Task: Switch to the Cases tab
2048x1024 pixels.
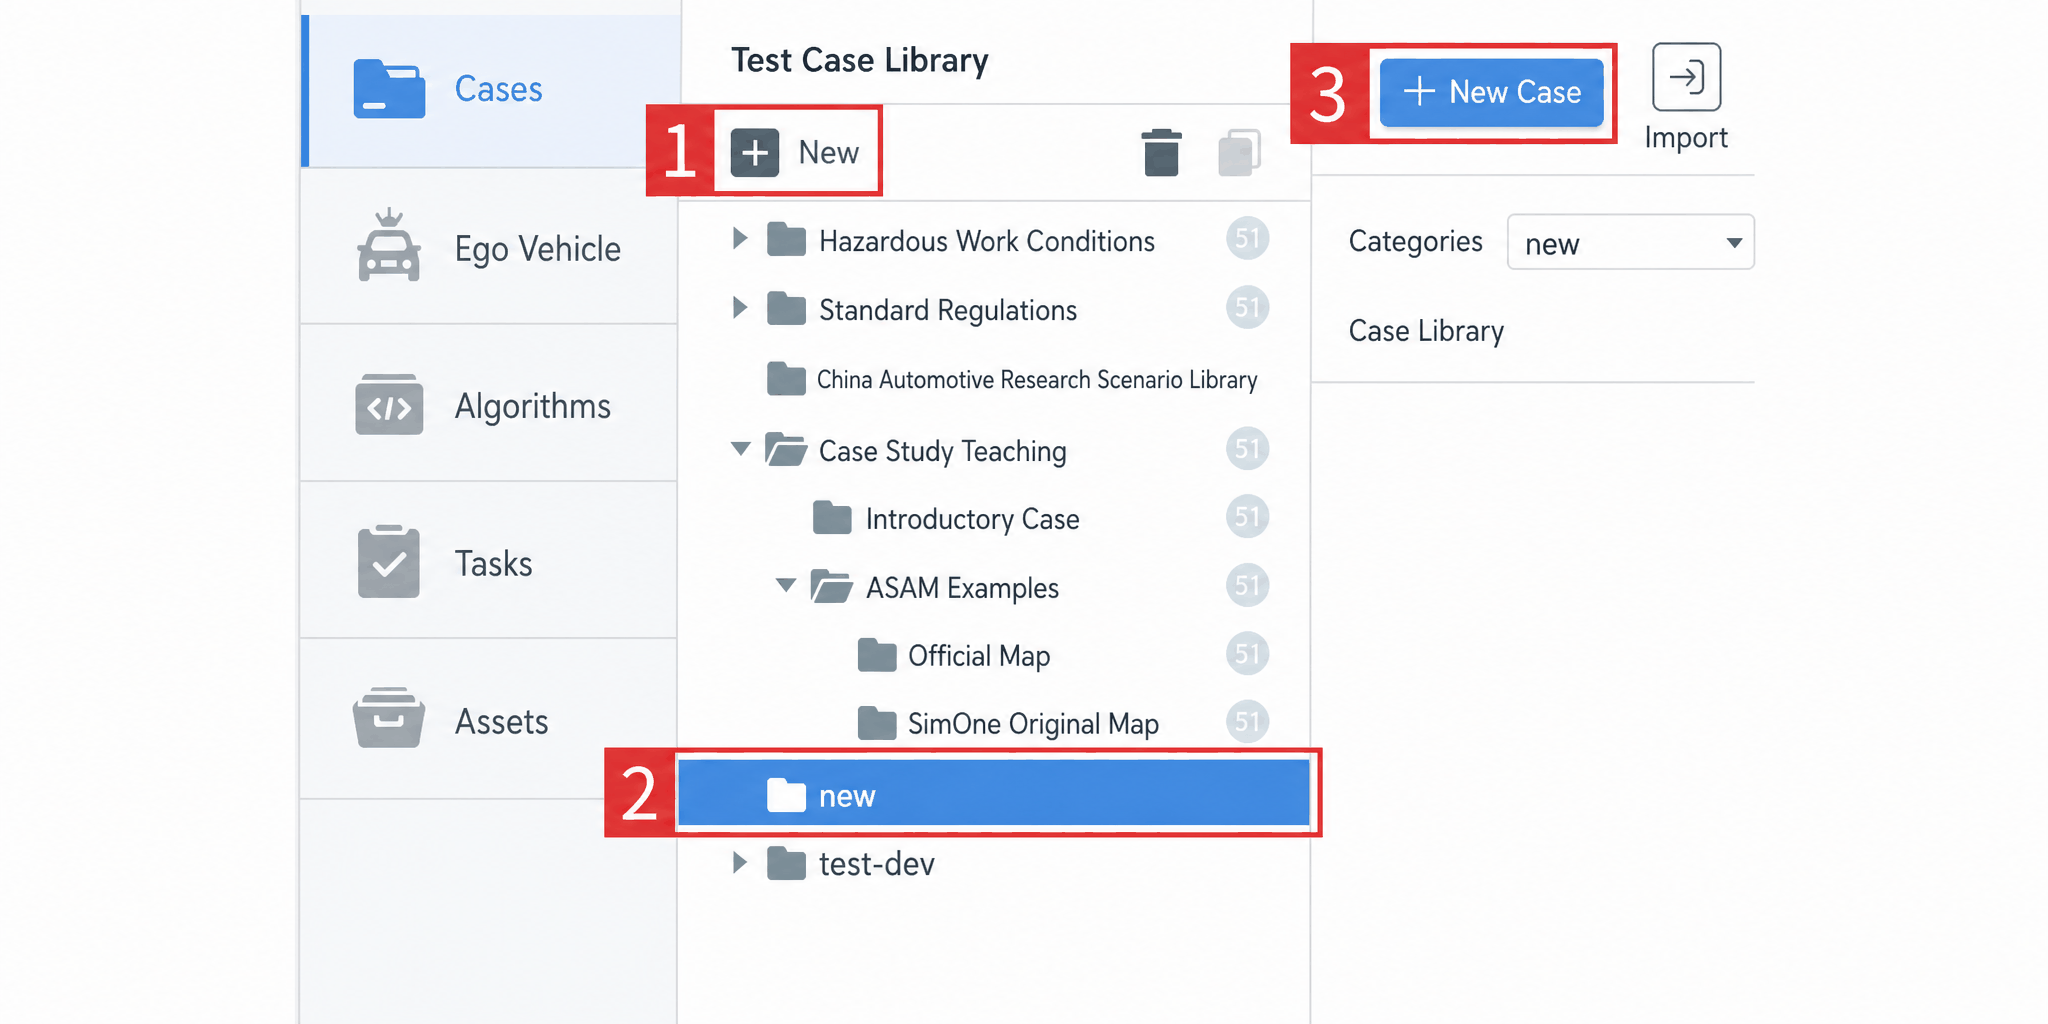Action: tap(489, 90)
